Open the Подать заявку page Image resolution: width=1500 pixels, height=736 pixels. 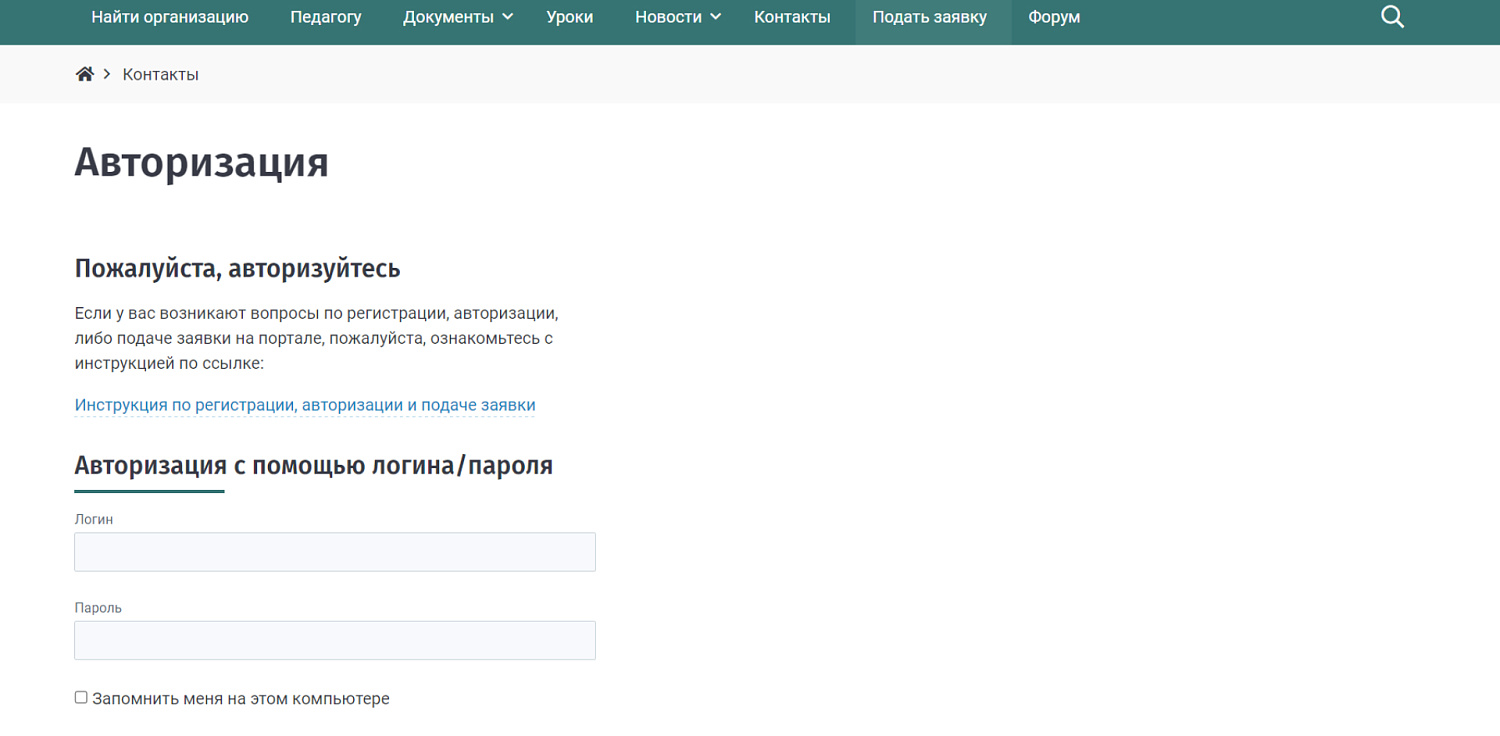[930, 17]
